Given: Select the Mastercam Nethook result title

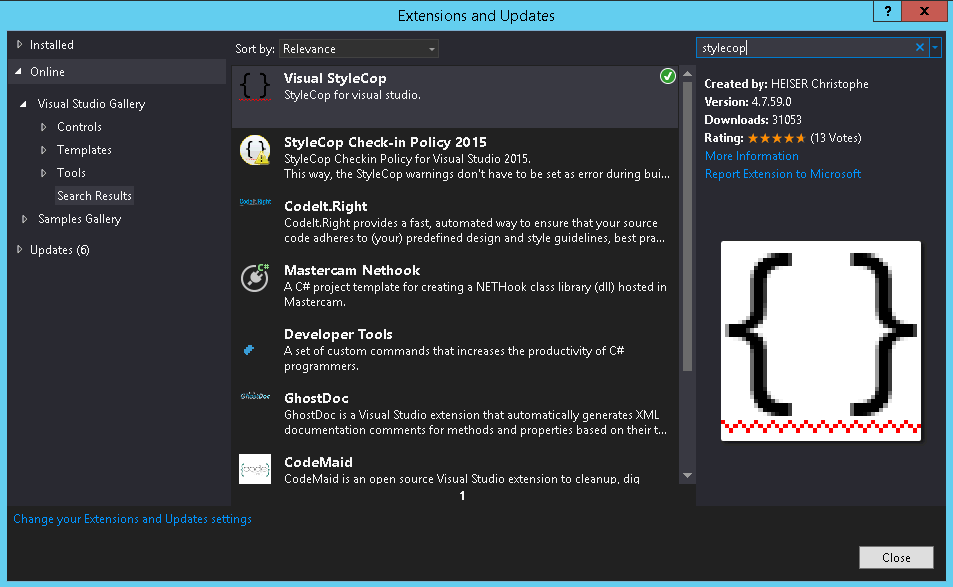Looking at the screenshot, I should [x=352, y=270].
